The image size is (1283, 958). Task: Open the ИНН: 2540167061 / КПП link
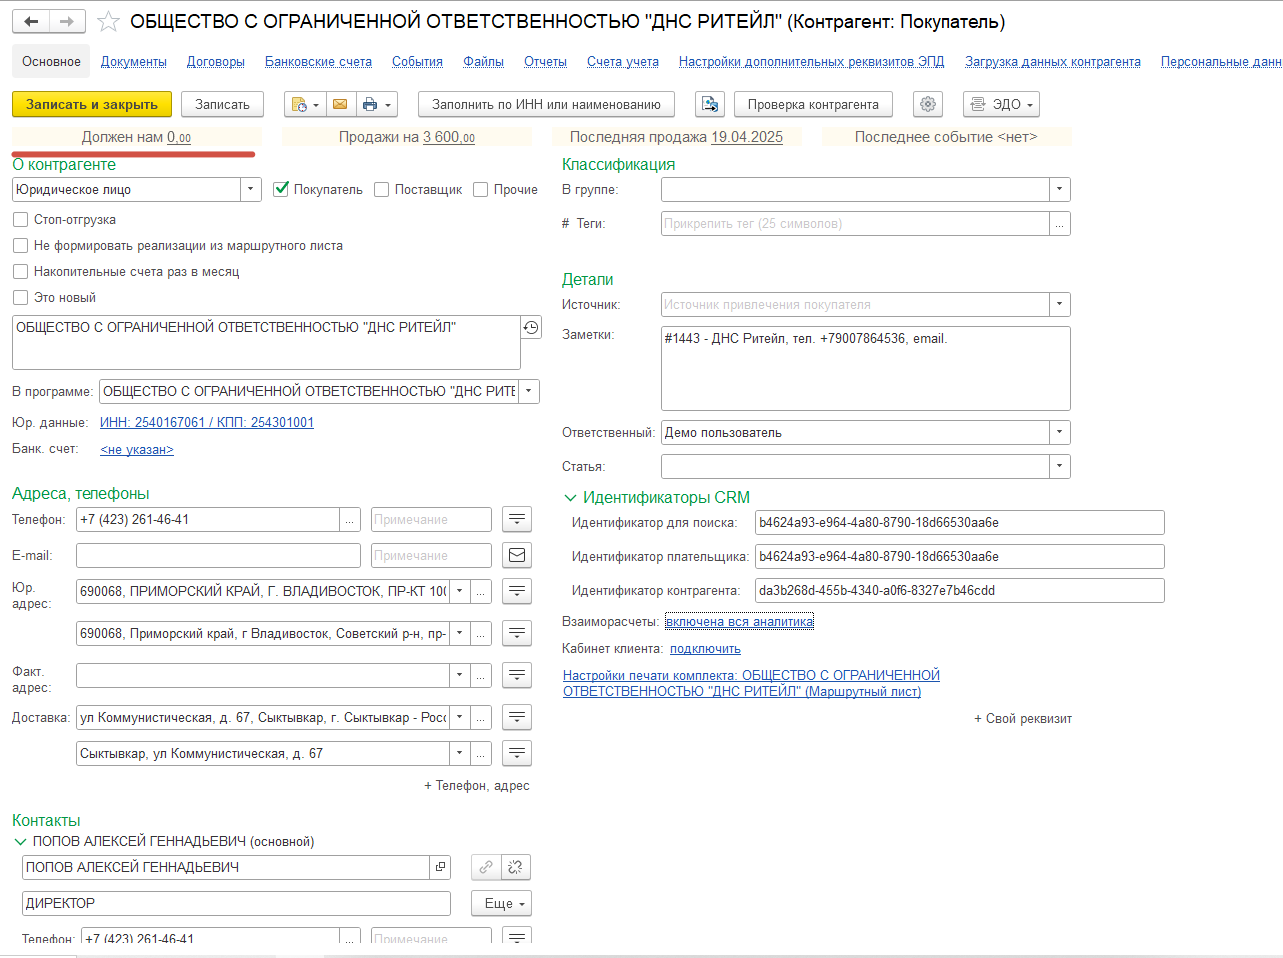pos(207,422)
